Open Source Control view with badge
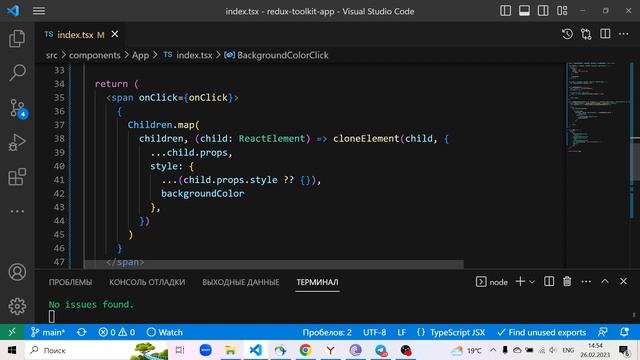640x360 pixels. pos(18,108)
